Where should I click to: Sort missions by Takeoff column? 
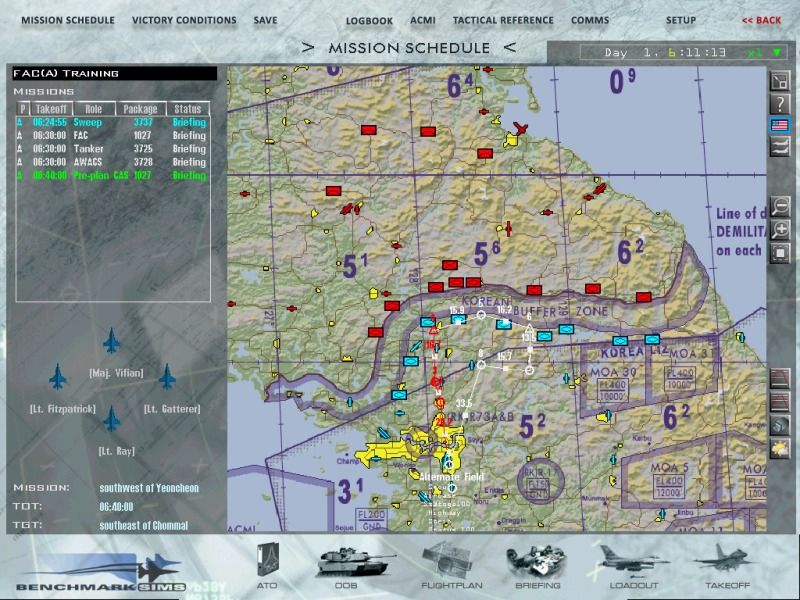pos(50,109)
